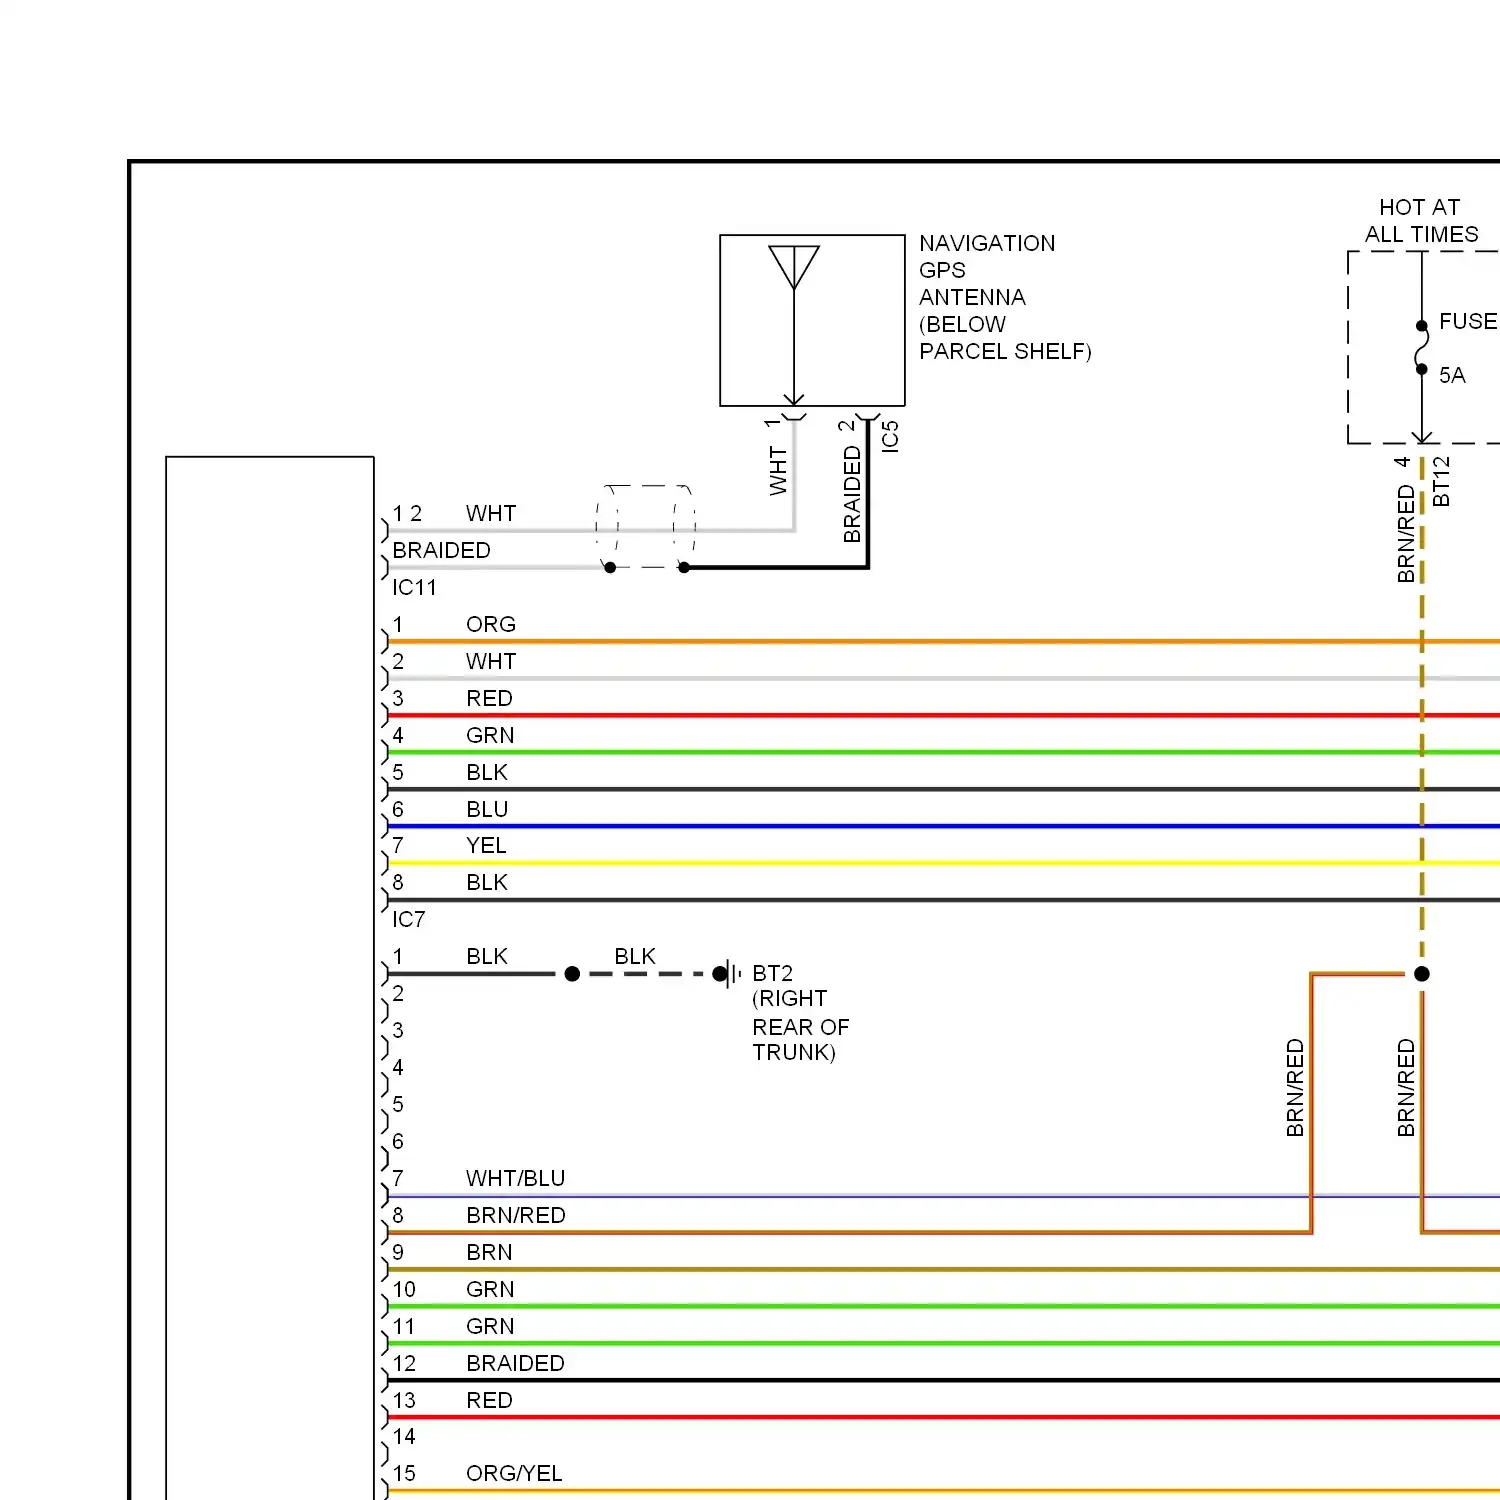Click the YEL wire label at pin 7
This screenshot has width=1500, height=1500.
click(x=486, y=845)
